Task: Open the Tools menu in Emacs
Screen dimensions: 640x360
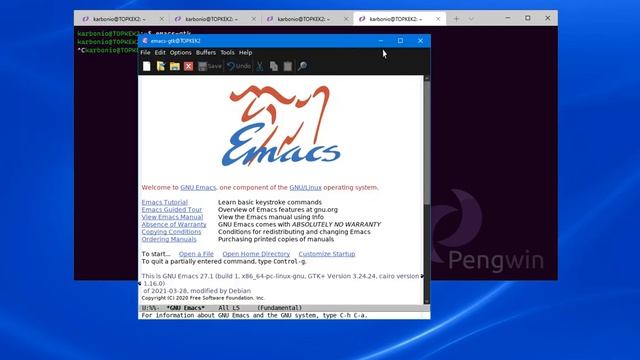Action: (x=227, y=53)
